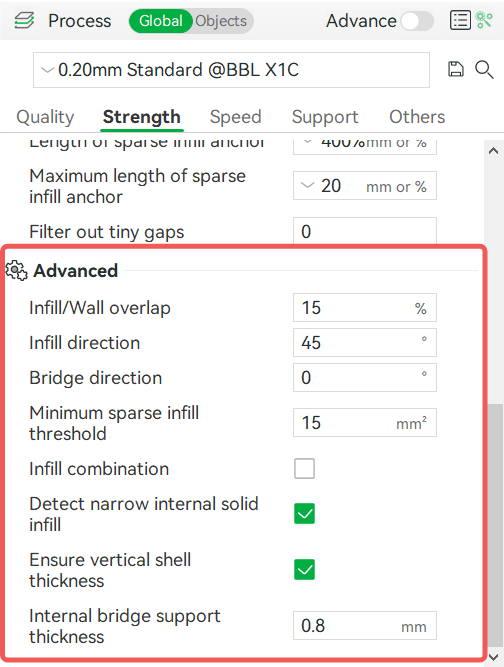Click the scrollbar up arrow
The image size is (504, 667).
point(493,151)
